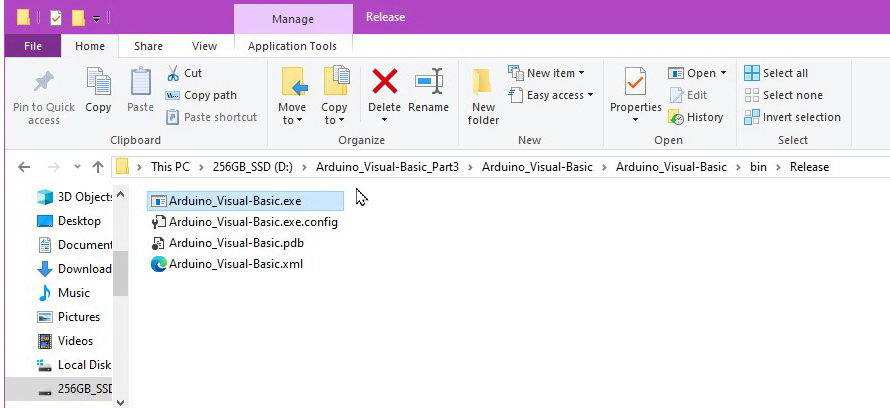Viewport: 890px width, 408px height.
Task: Open the Easy access dropdown
Action: pos(551,95)
